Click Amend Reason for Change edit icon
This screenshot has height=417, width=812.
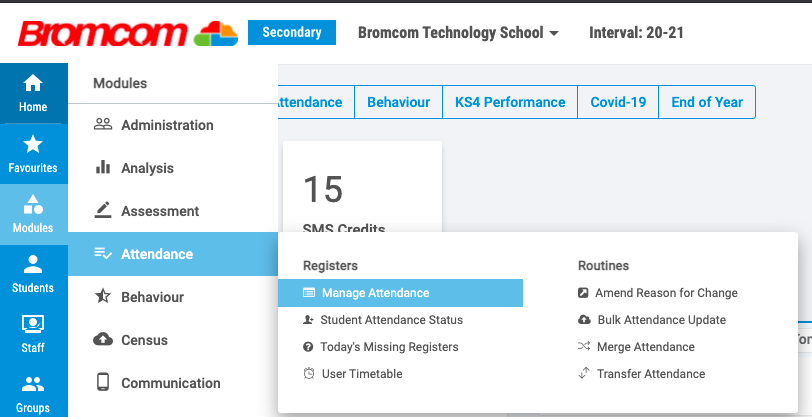[x=583, y=293]
